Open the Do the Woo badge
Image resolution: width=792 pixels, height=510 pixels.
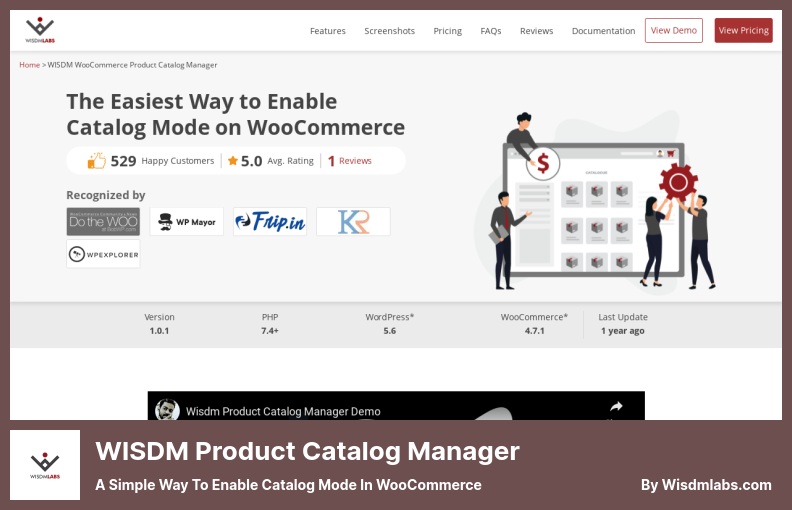(x=103, y=222)
